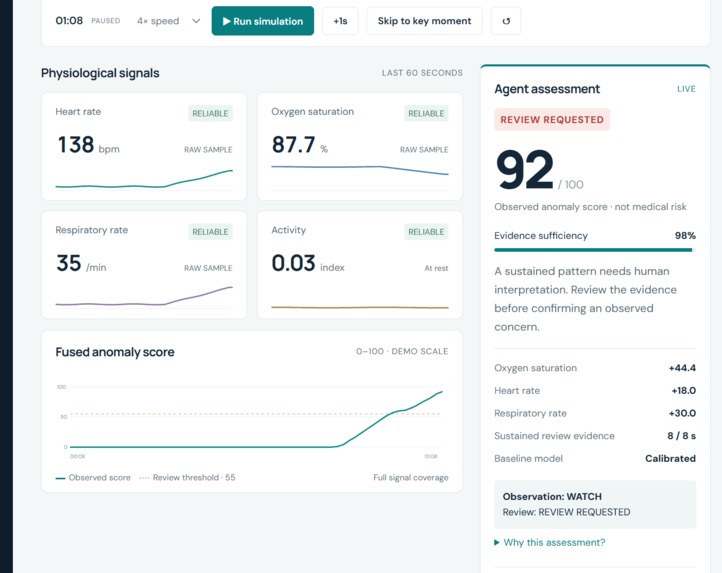The height and width of the screenshot is (573, 722).
Task: Click the Heart rate +18.0 contribution value
Action: click(683, 391)
